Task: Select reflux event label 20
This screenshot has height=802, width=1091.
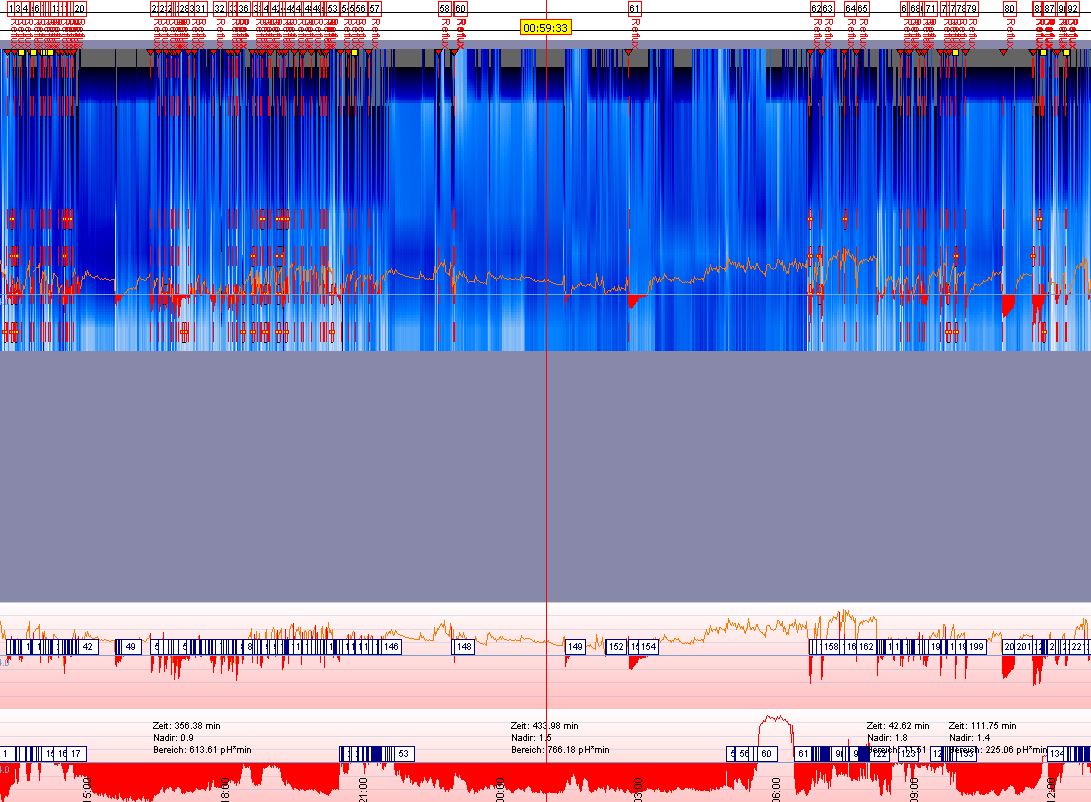Action: 80,8
